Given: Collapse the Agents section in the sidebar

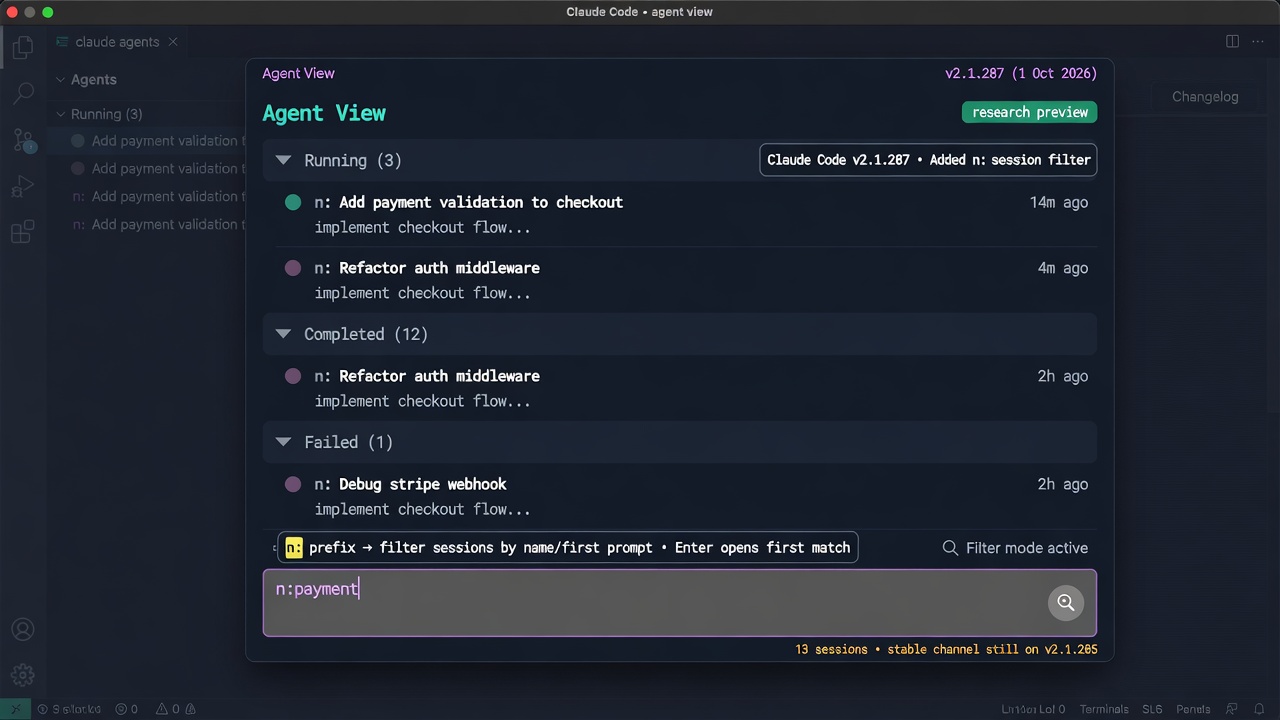Looking at the screenshot, I should point(60,80).
